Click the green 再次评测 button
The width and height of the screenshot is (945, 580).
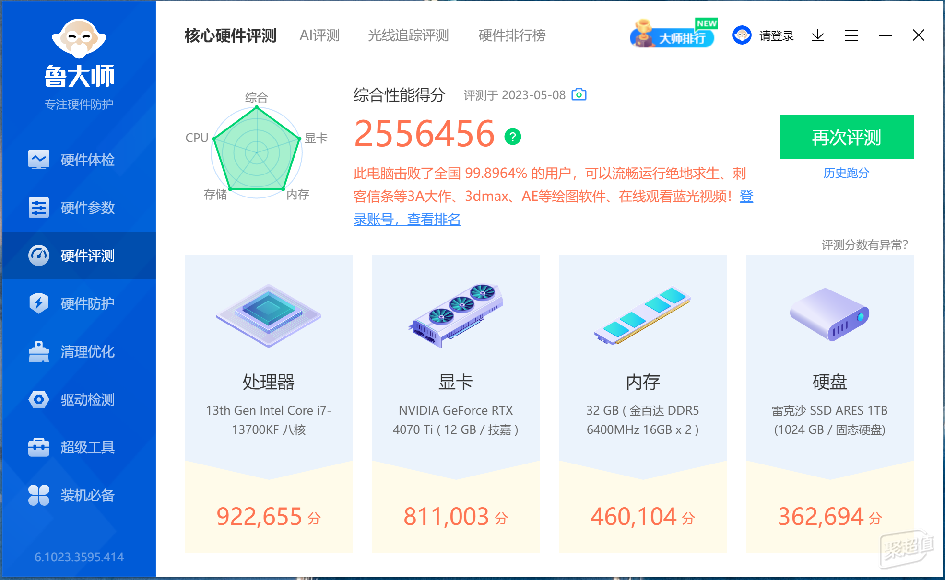click(x=846, y=137)
